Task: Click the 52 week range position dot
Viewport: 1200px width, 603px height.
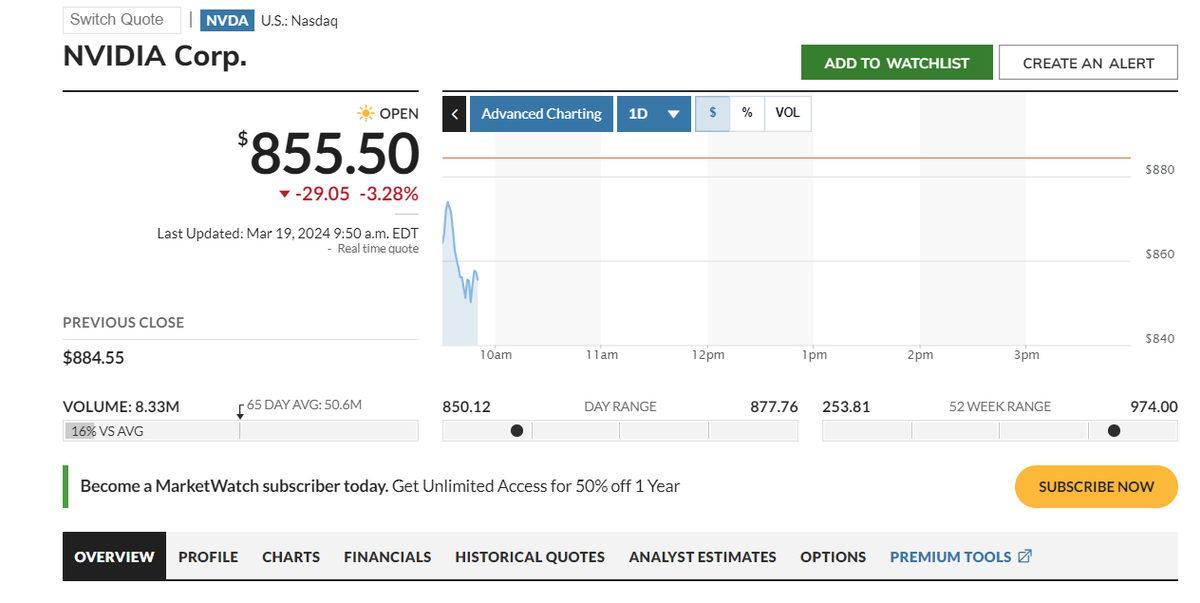Action: 1114,431
